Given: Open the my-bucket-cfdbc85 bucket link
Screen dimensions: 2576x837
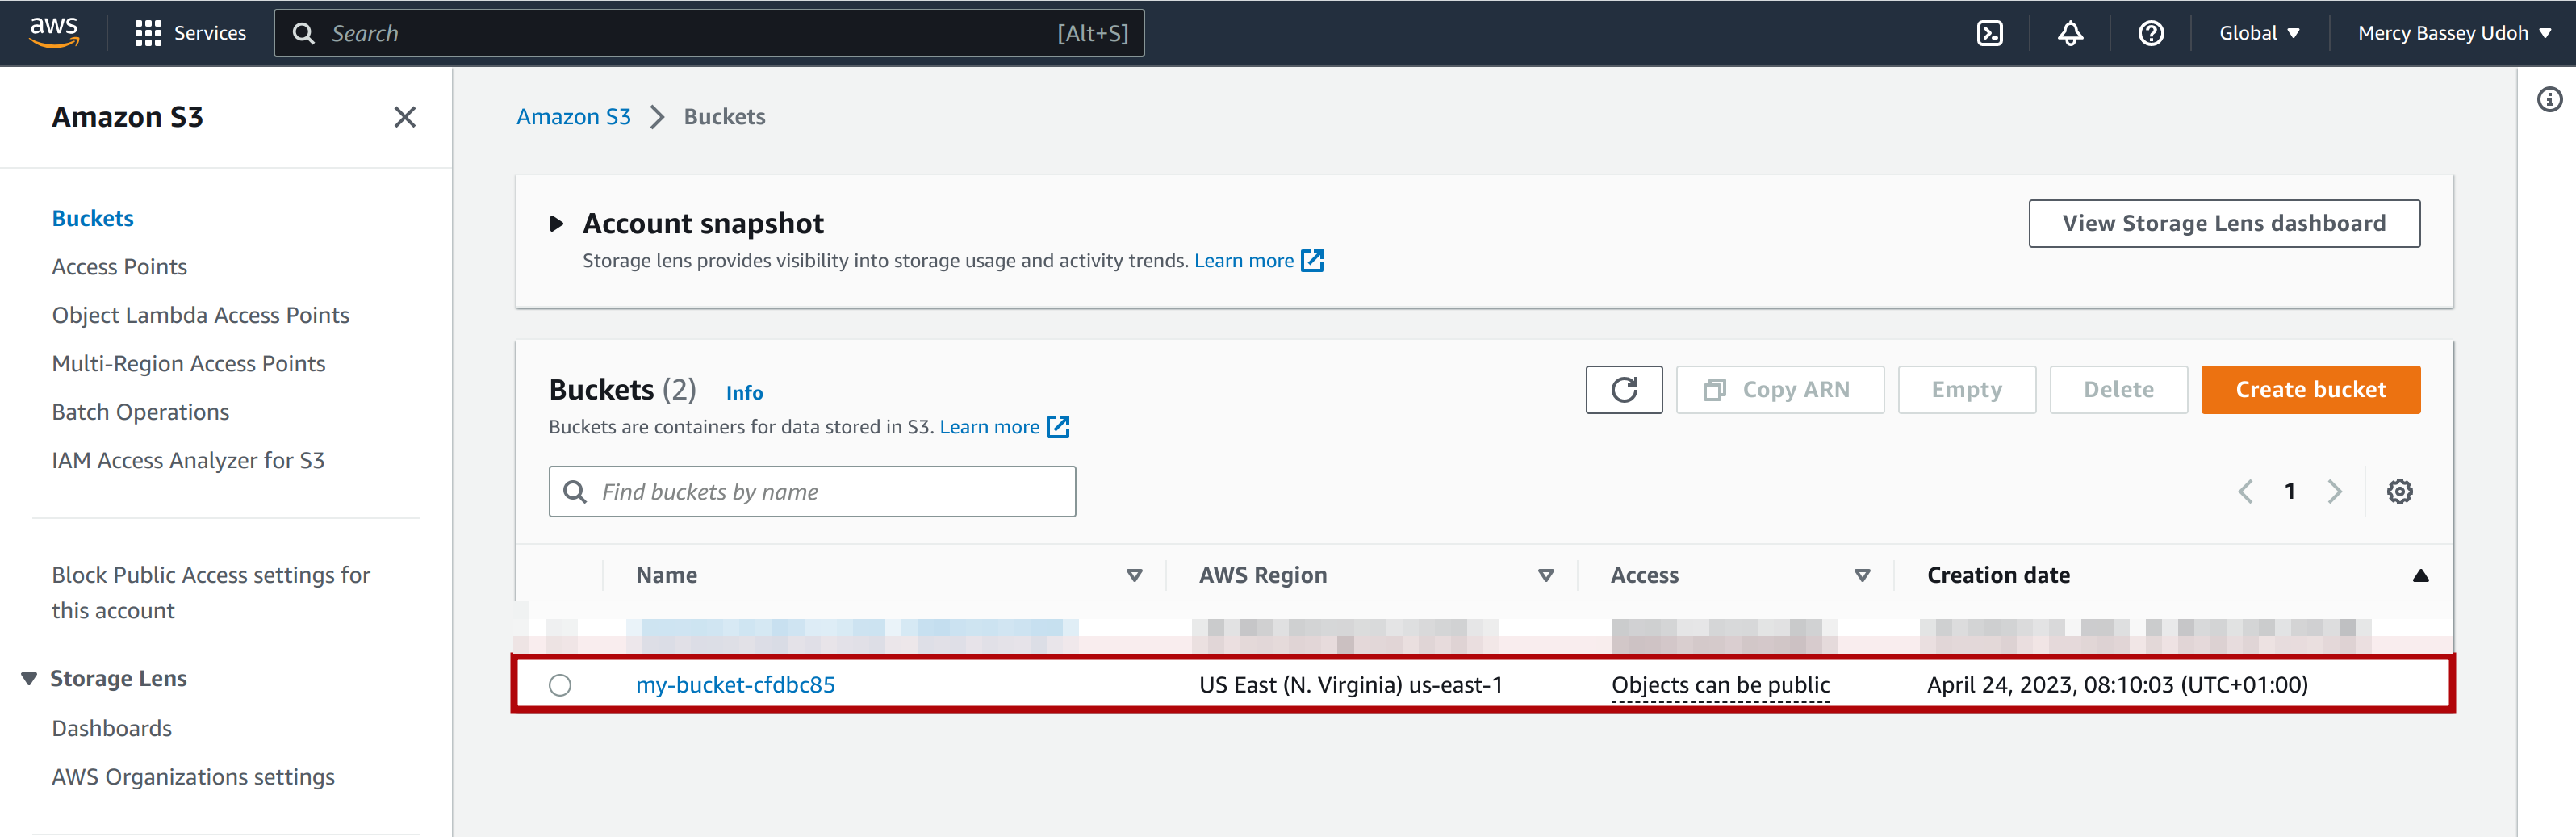Looking at the screenshot, I should [735, 685].
